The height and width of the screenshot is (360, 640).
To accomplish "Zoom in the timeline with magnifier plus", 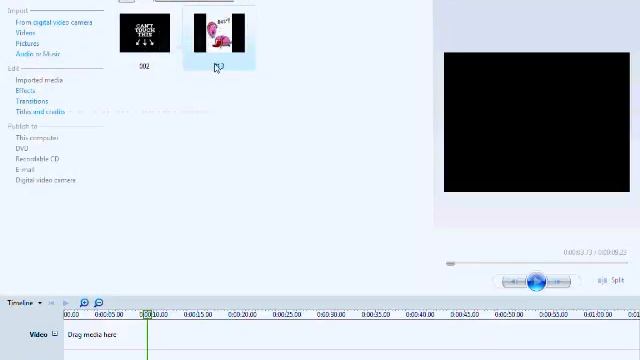I will tap(84, 302).
